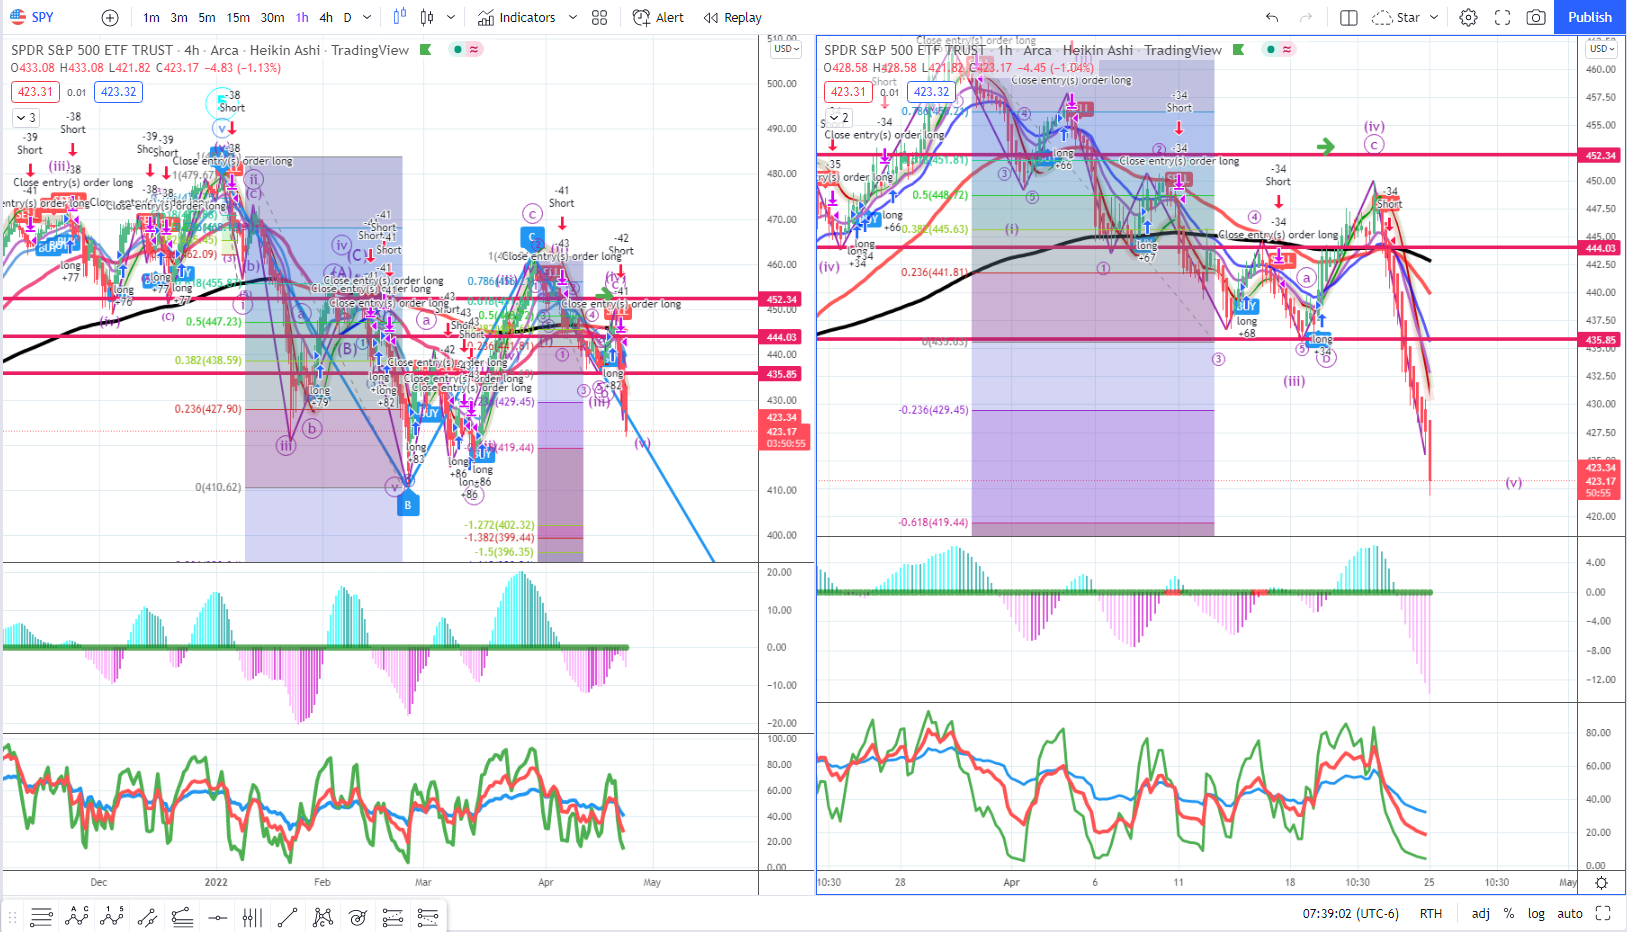Expand the Star layout dropdown arrow
This screenshot has height=932, width=1627.
click(1434, 17)
